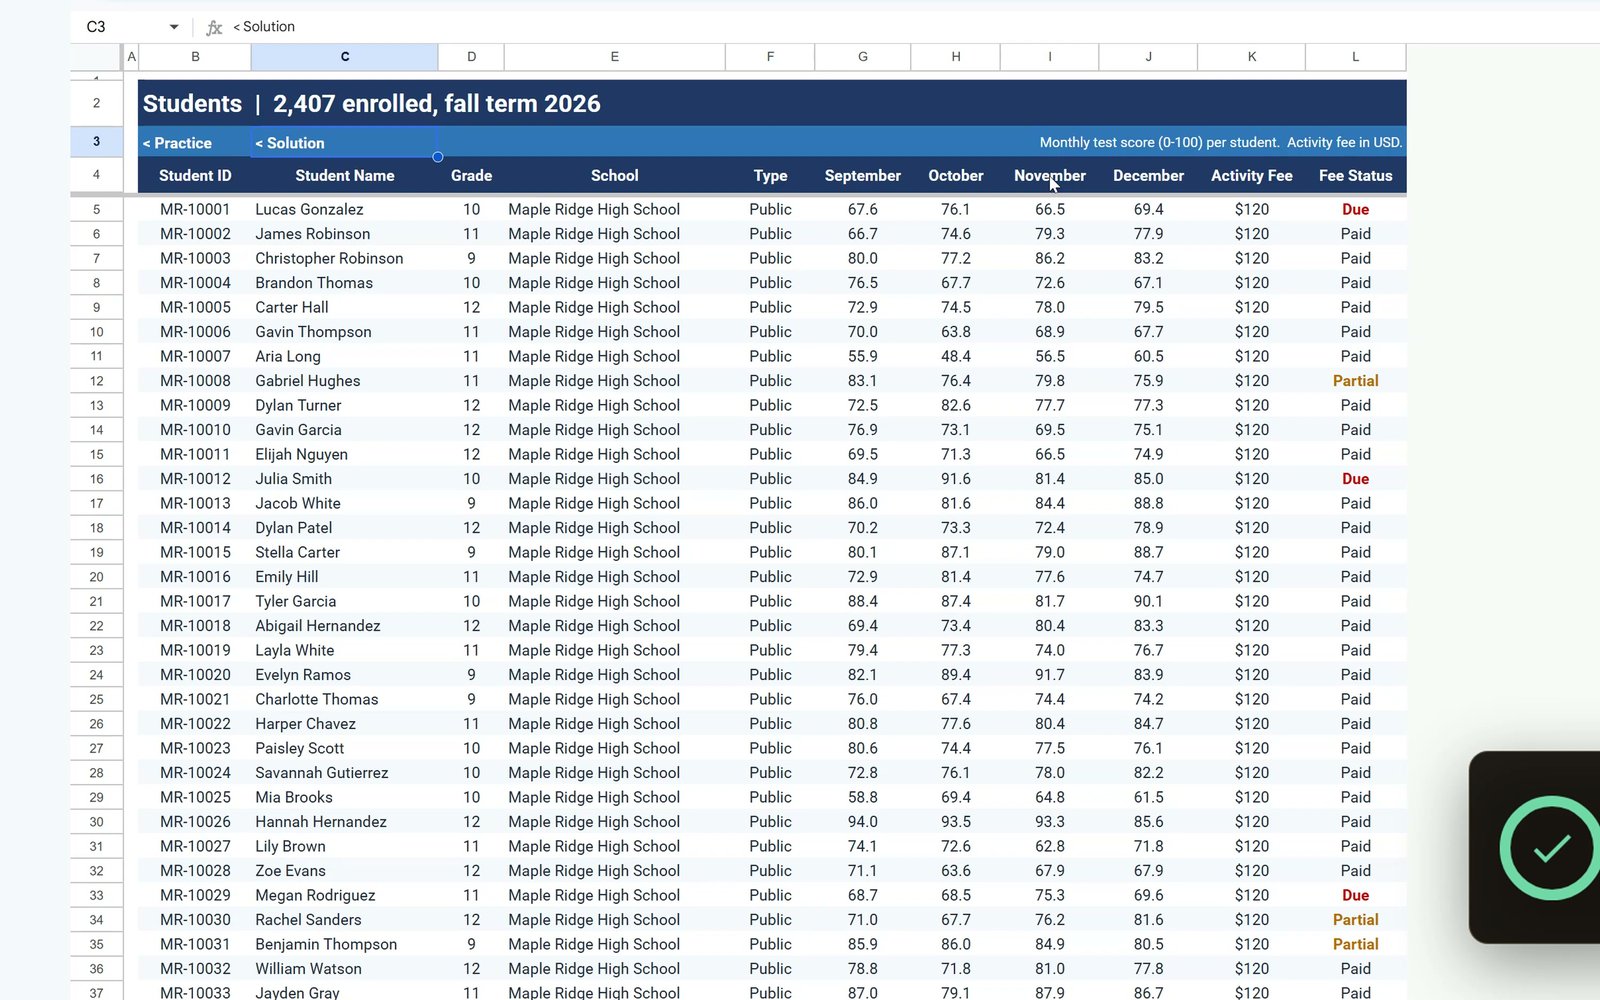Select October score 48.4 for Aria Long

coord(956,357)
